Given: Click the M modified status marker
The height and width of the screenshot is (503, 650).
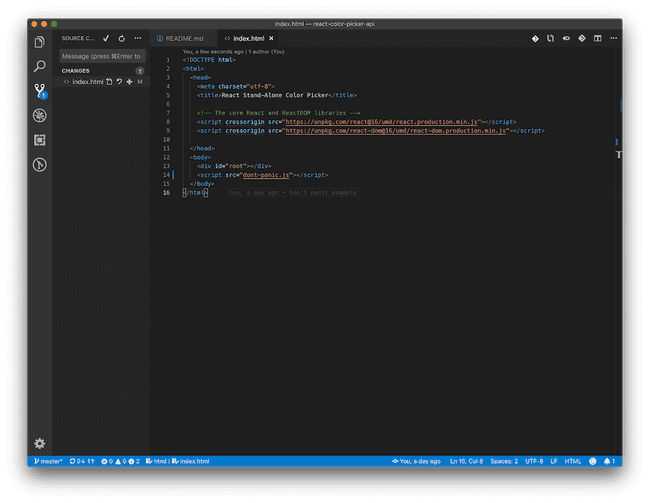Looking at the screenshot, I should point(140,82).
